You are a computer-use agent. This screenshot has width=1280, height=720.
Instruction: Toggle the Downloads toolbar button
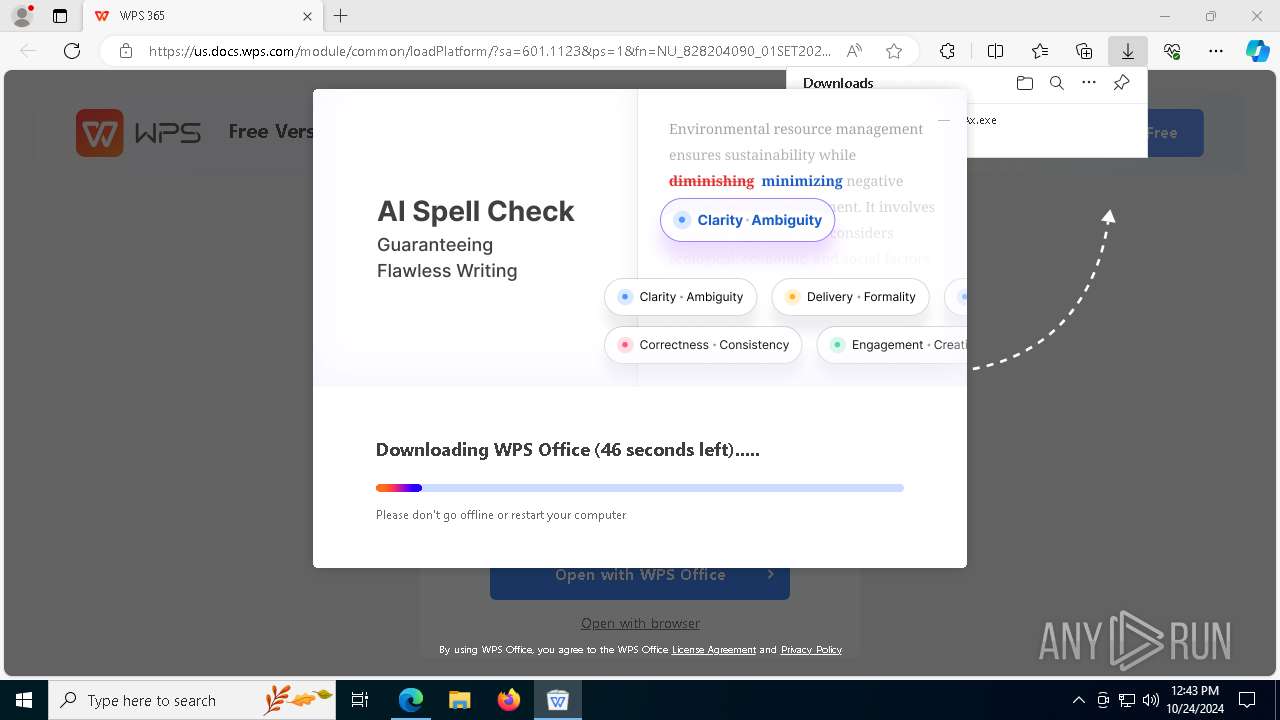1128,51
